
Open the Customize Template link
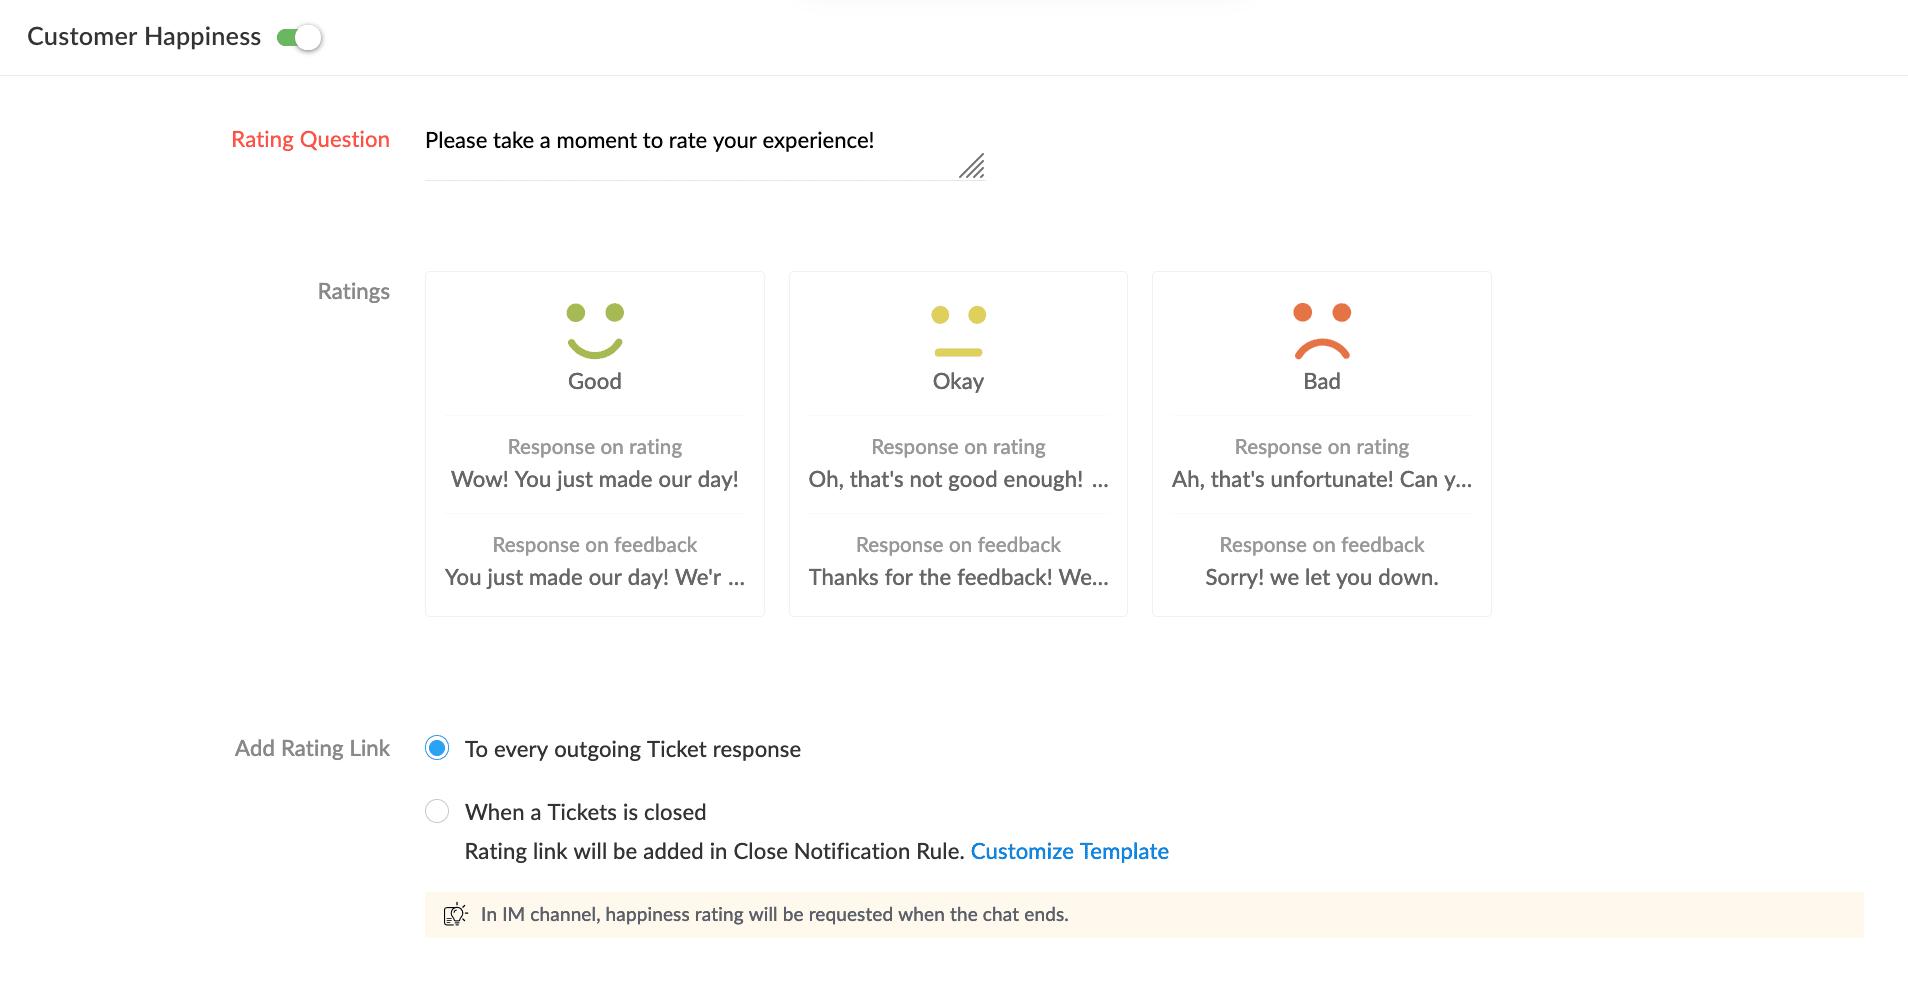coord(1069,851)
